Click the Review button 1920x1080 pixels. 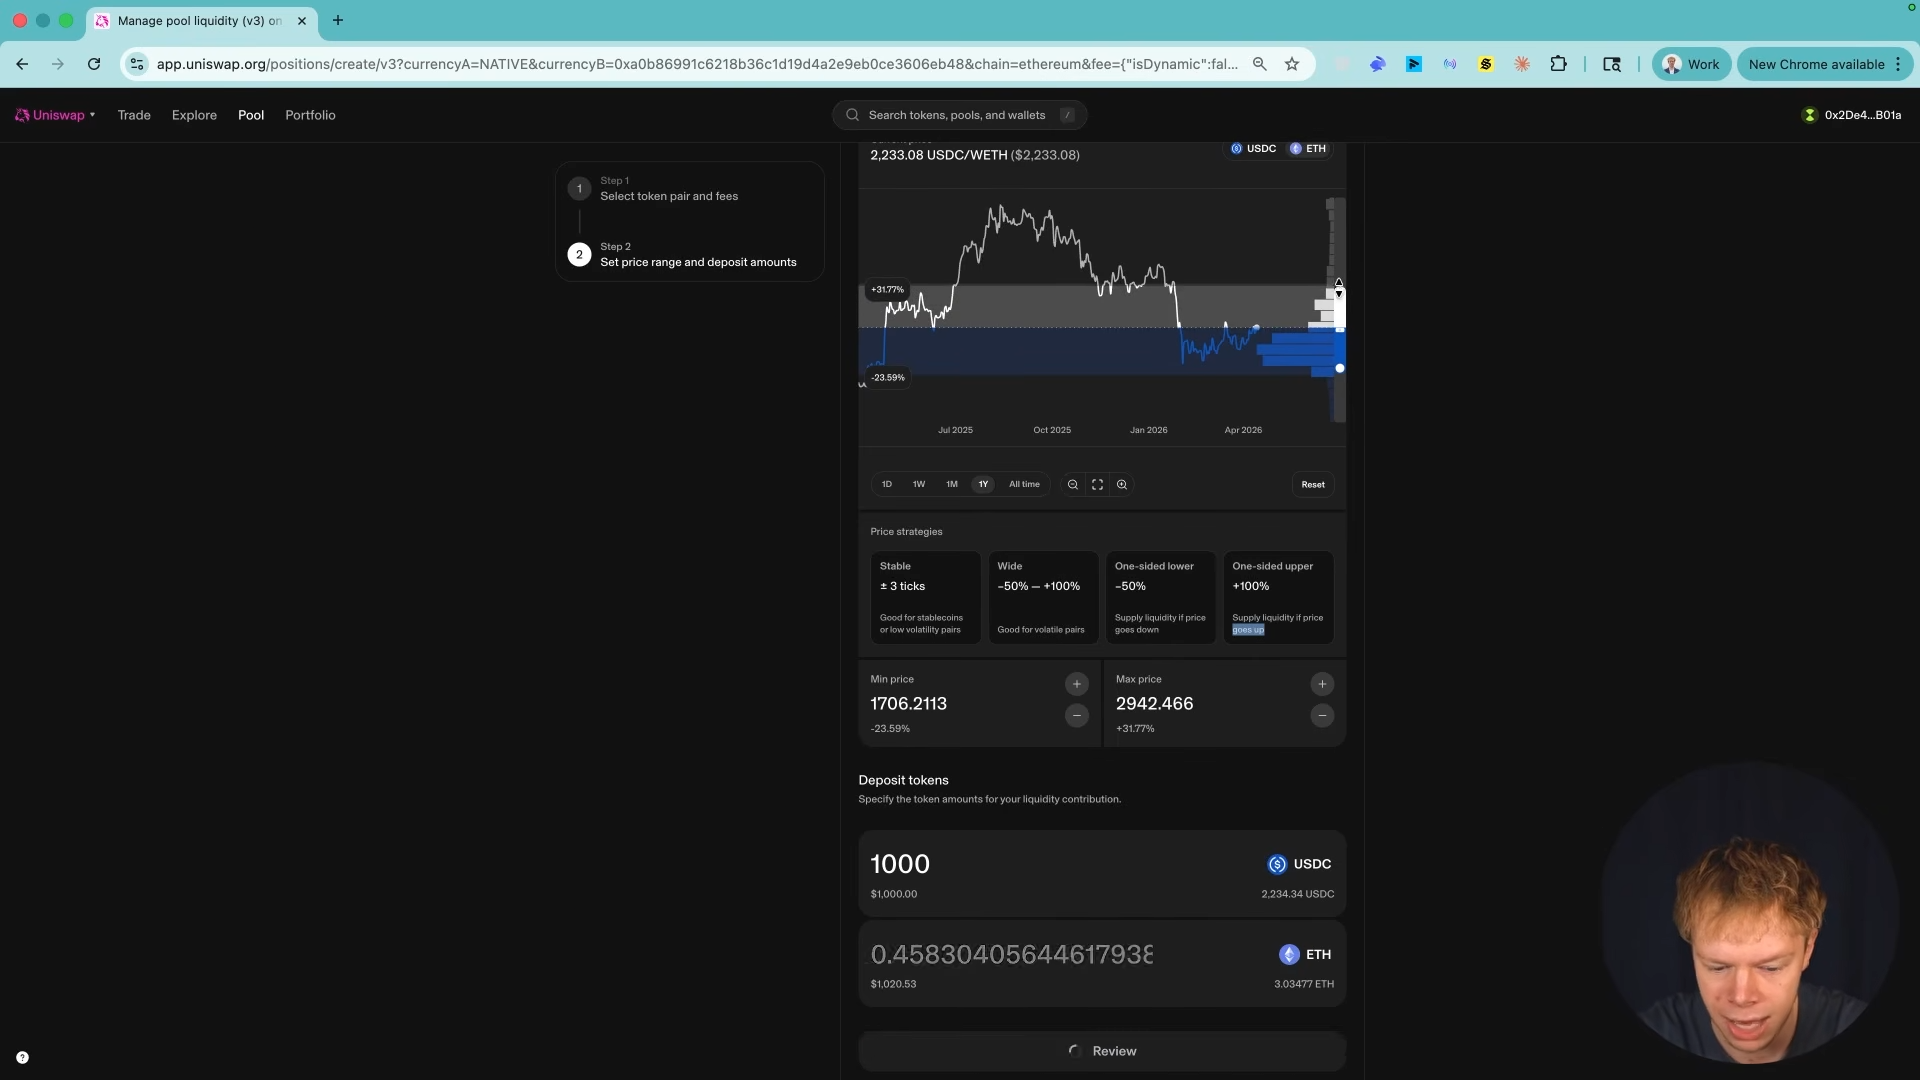1102,1051
